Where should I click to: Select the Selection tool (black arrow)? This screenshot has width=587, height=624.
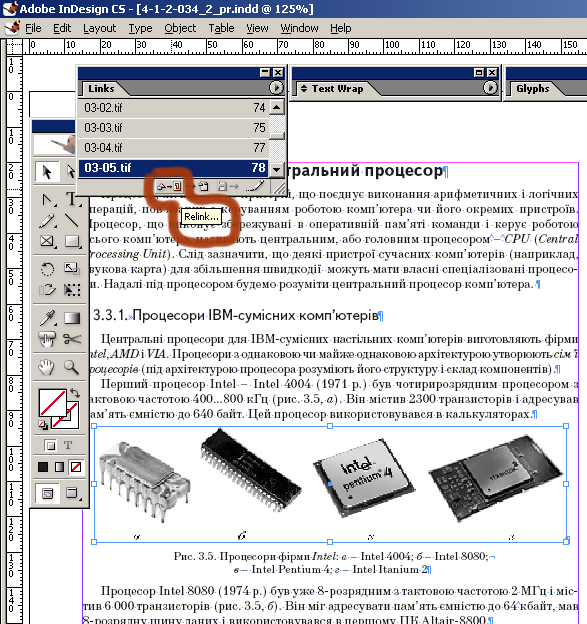tap(47, 172)
